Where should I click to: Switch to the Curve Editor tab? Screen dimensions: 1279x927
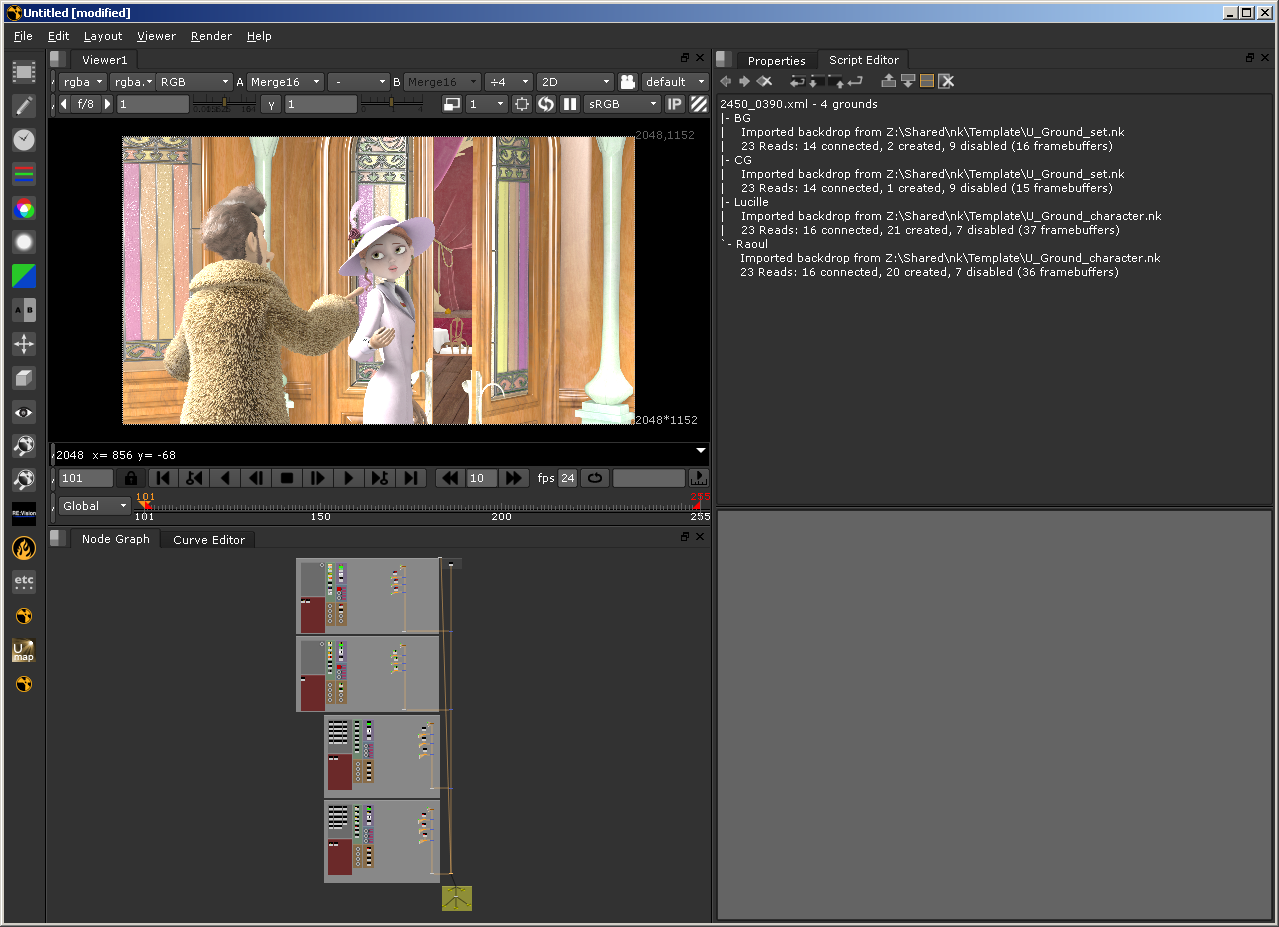[209, 539]
